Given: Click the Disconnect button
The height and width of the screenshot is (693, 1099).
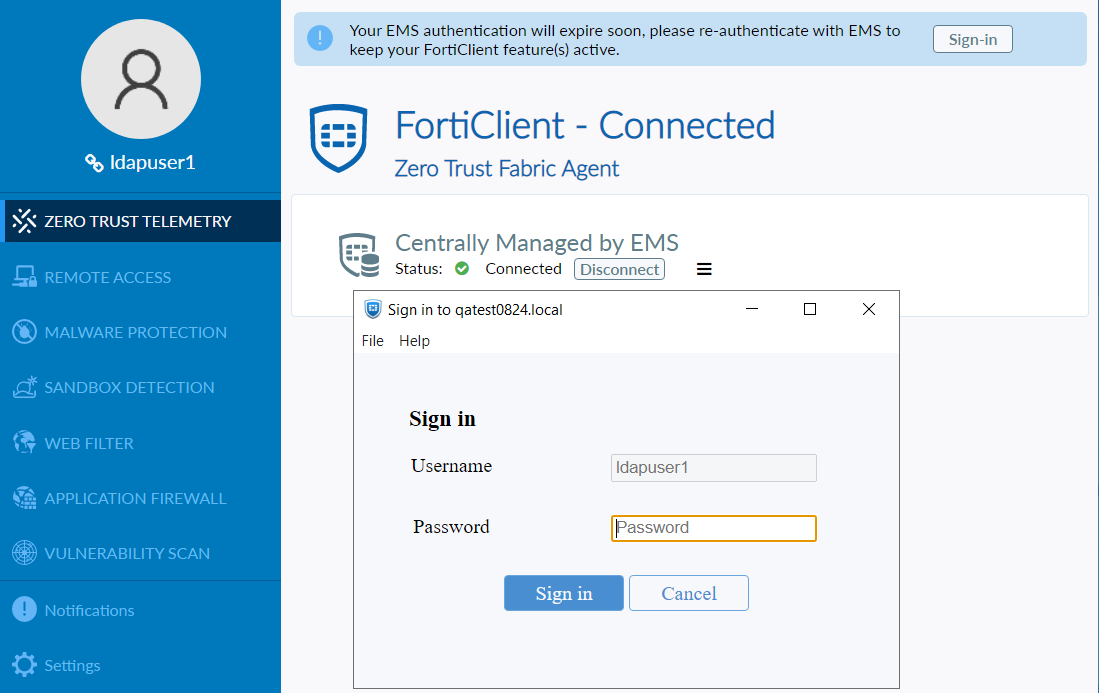Looking at the screenshot, I should [618, 268].
